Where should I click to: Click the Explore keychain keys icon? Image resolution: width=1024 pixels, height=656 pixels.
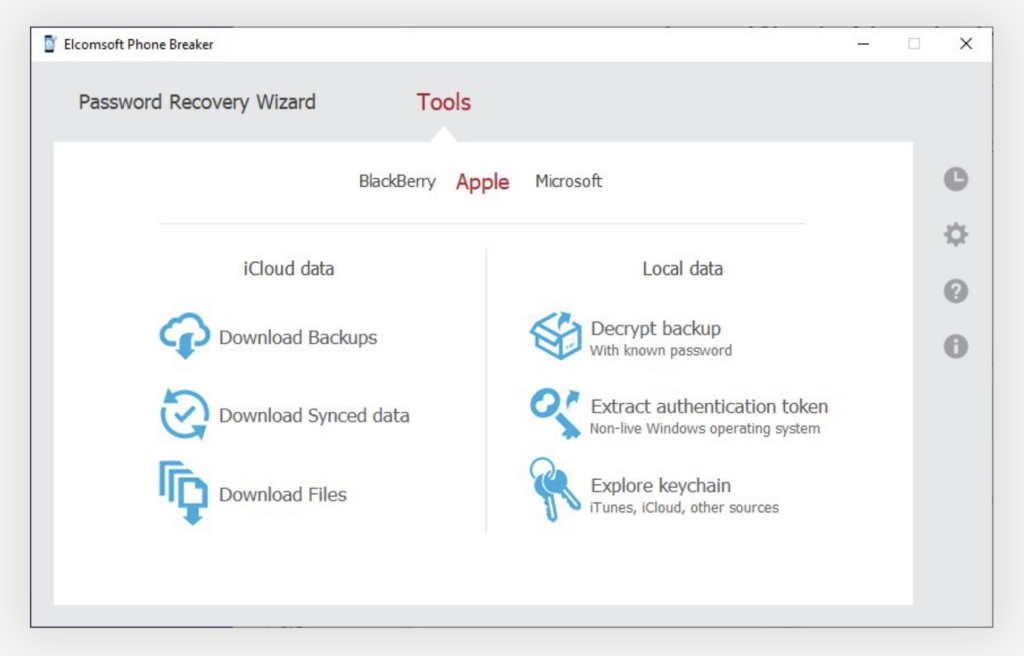pyautogui.click(x=555, y=490)
